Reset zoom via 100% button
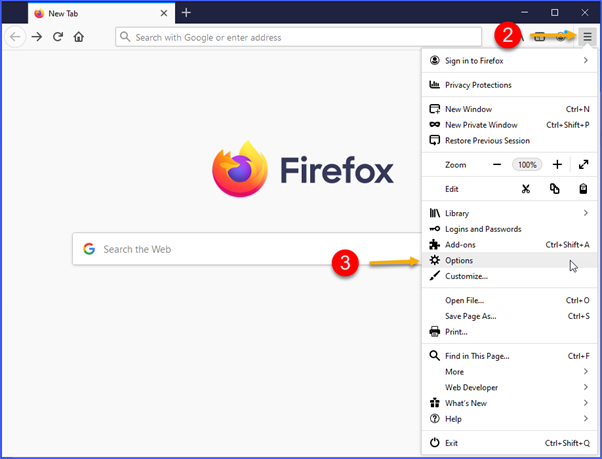Screen dimensions: 602x459 click(x=527, y=165)
